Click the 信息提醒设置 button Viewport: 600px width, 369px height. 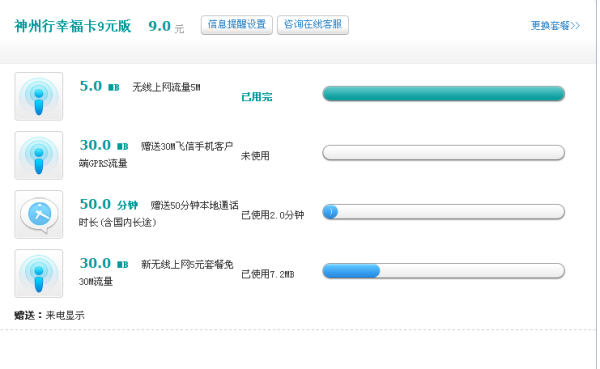(x=236, y=25)
